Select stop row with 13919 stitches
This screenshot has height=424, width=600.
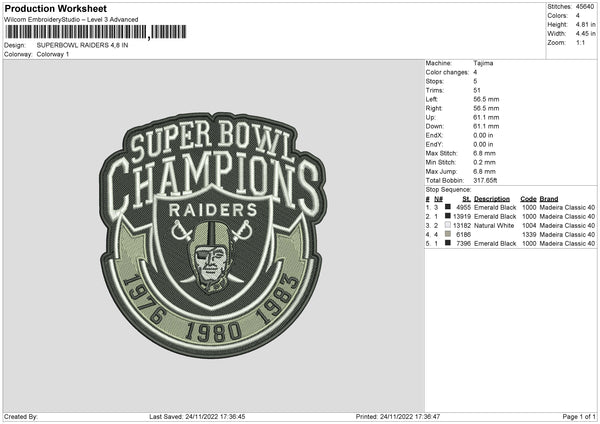[510, 217]
